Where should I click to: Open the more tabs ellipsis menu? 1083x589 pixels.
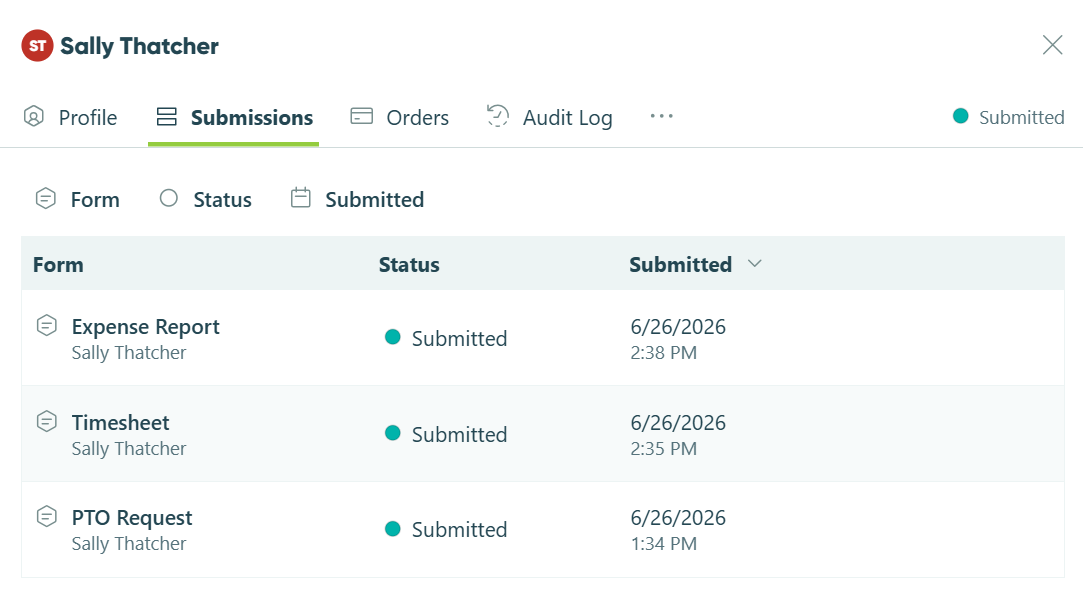(x=662, y=116)
